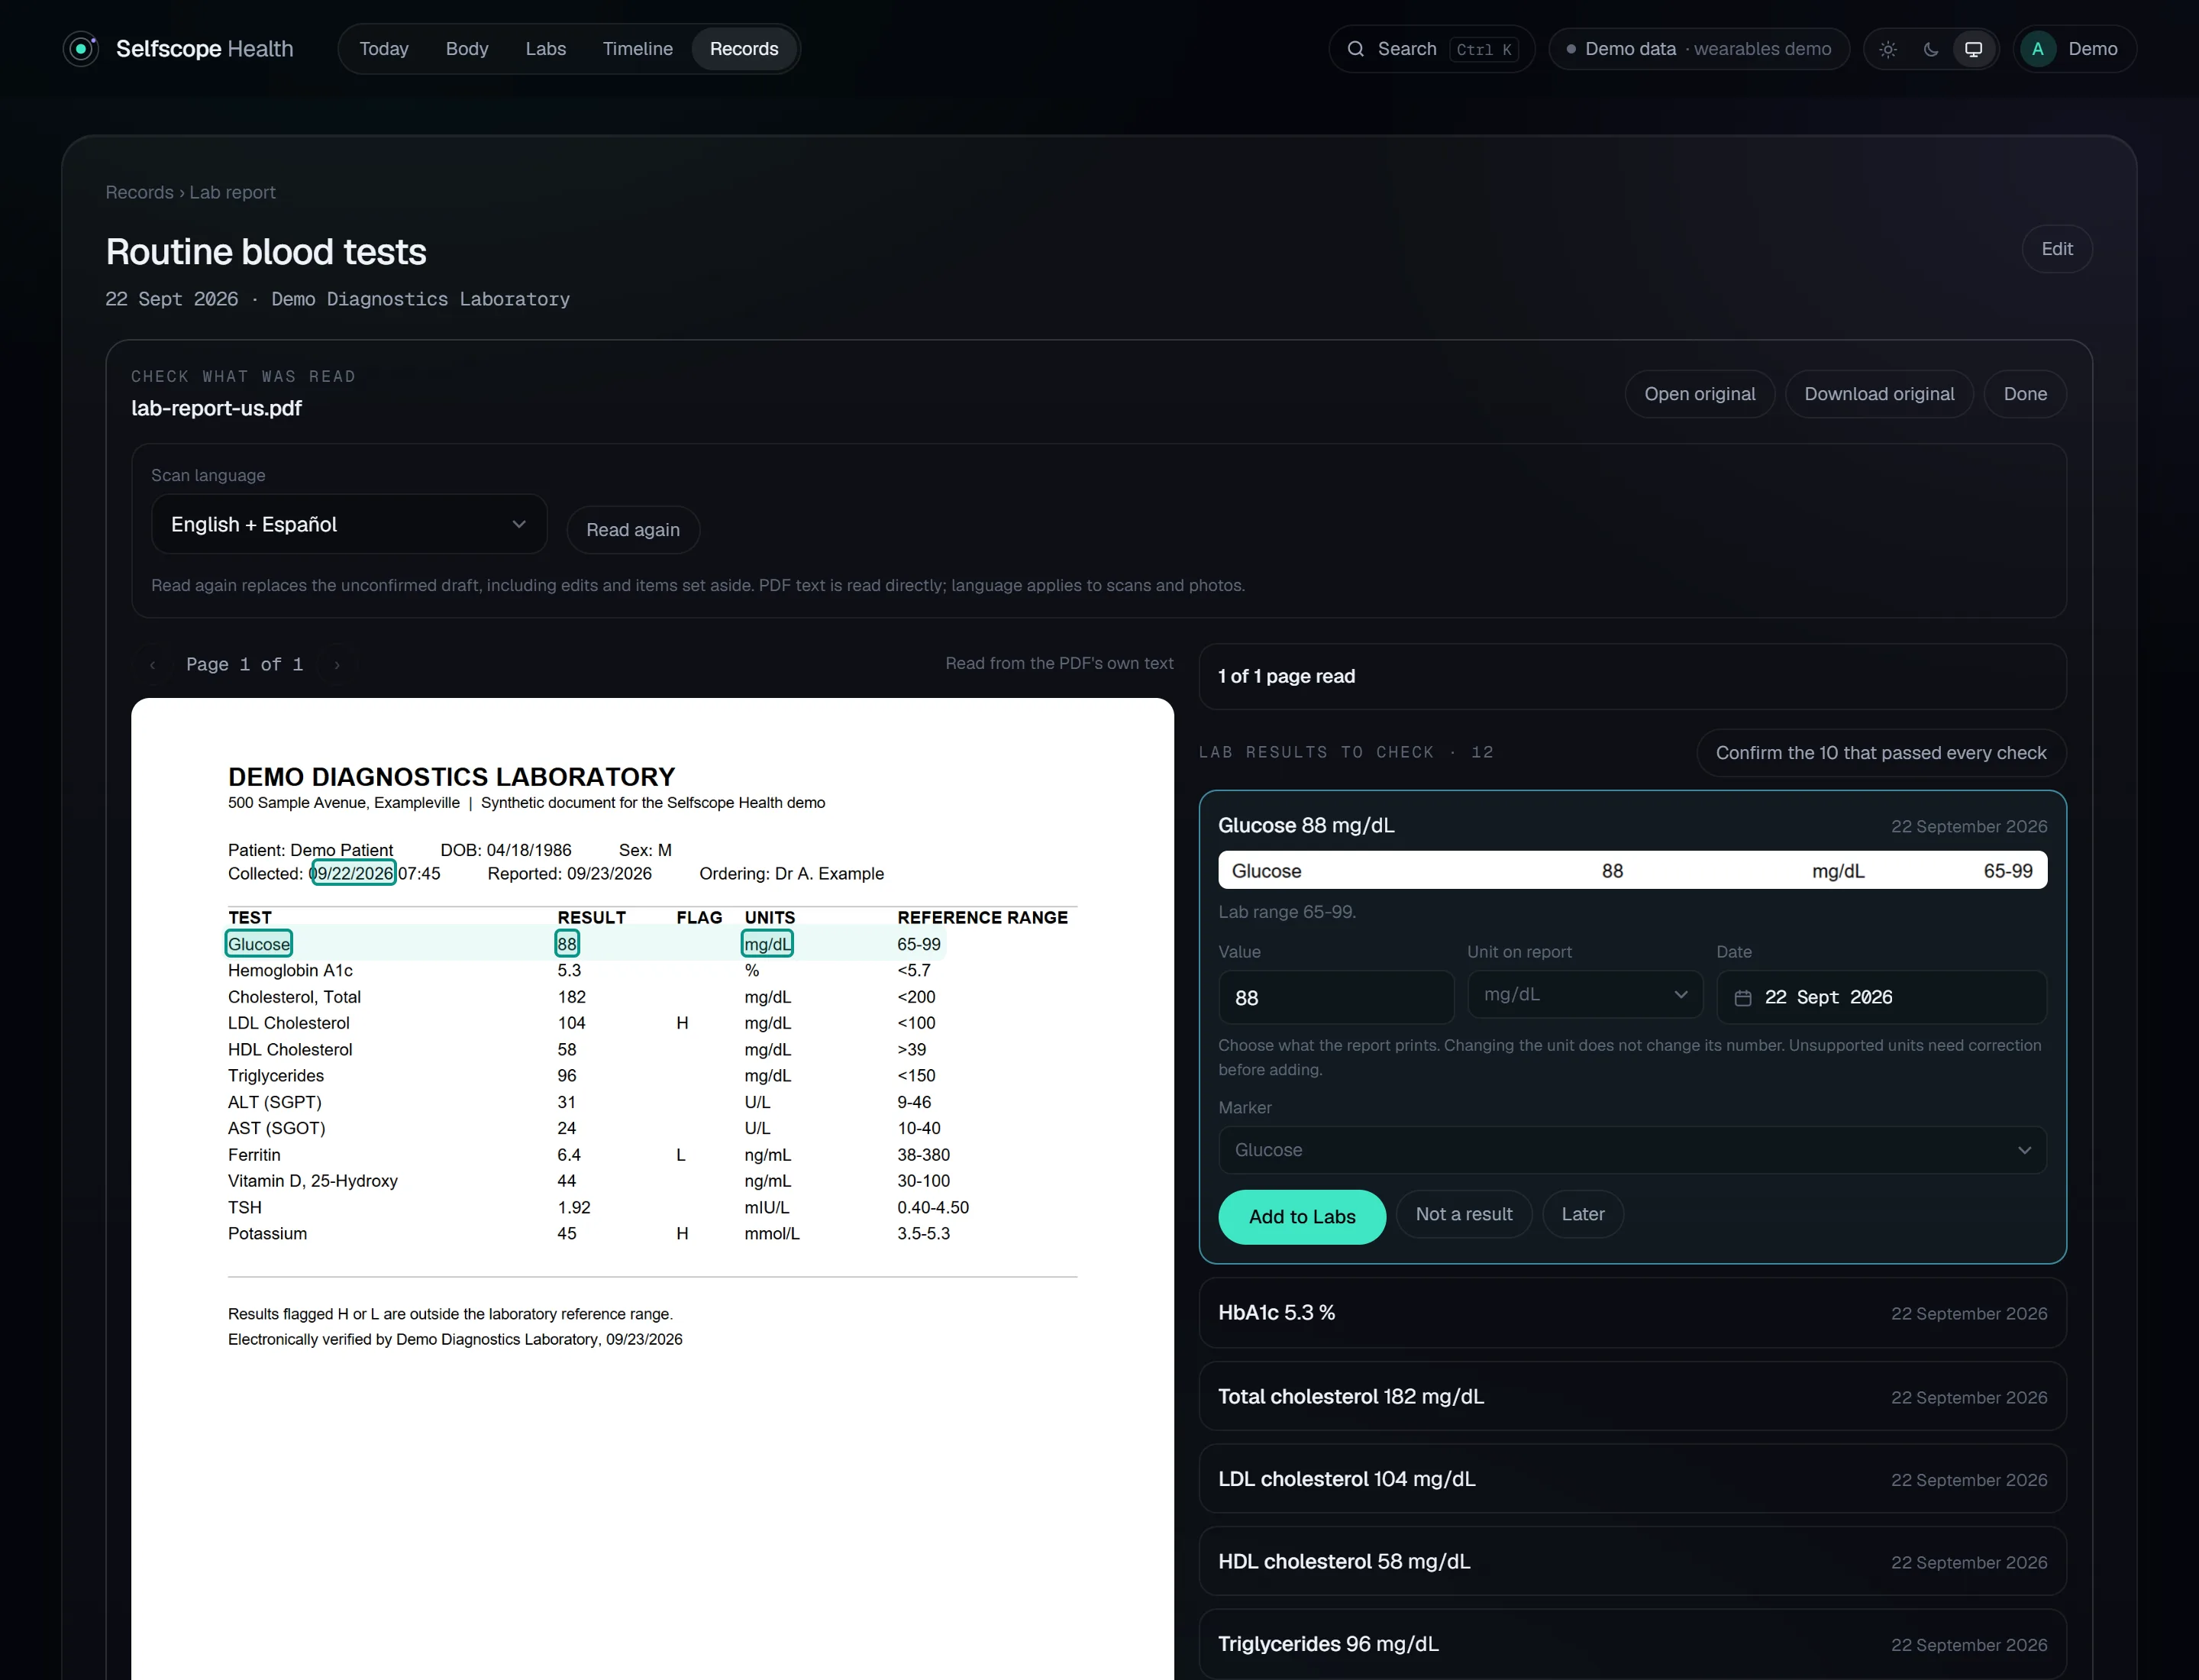
Task: Switch to dark theme moon icon
Action: click(x=1930, y=49)
